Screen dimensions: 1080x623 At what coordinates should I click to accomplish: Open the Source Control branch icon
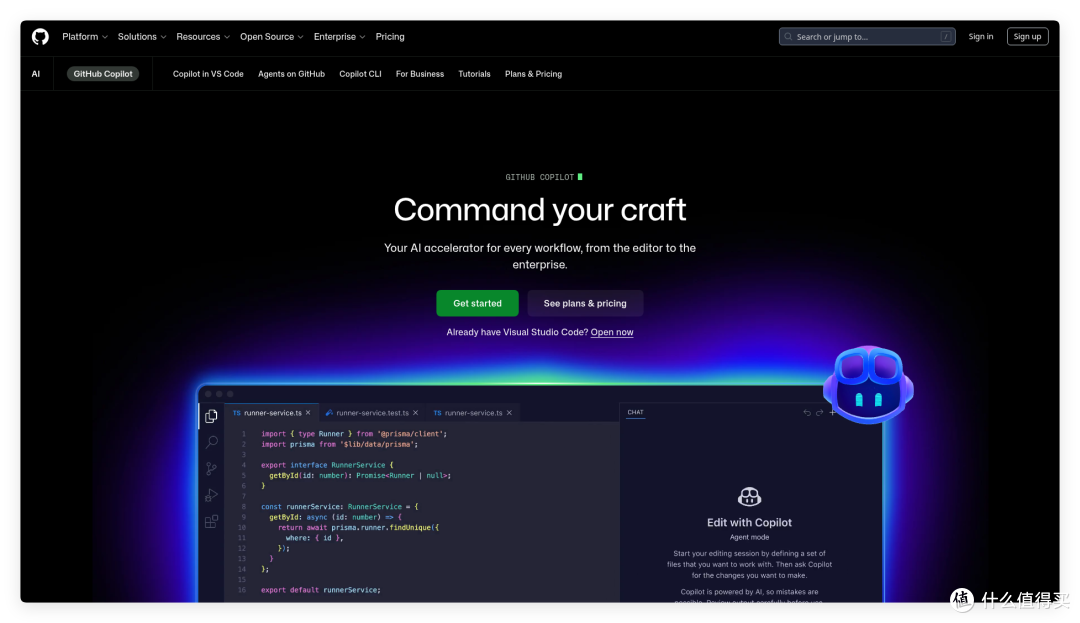tap(211, 469)
